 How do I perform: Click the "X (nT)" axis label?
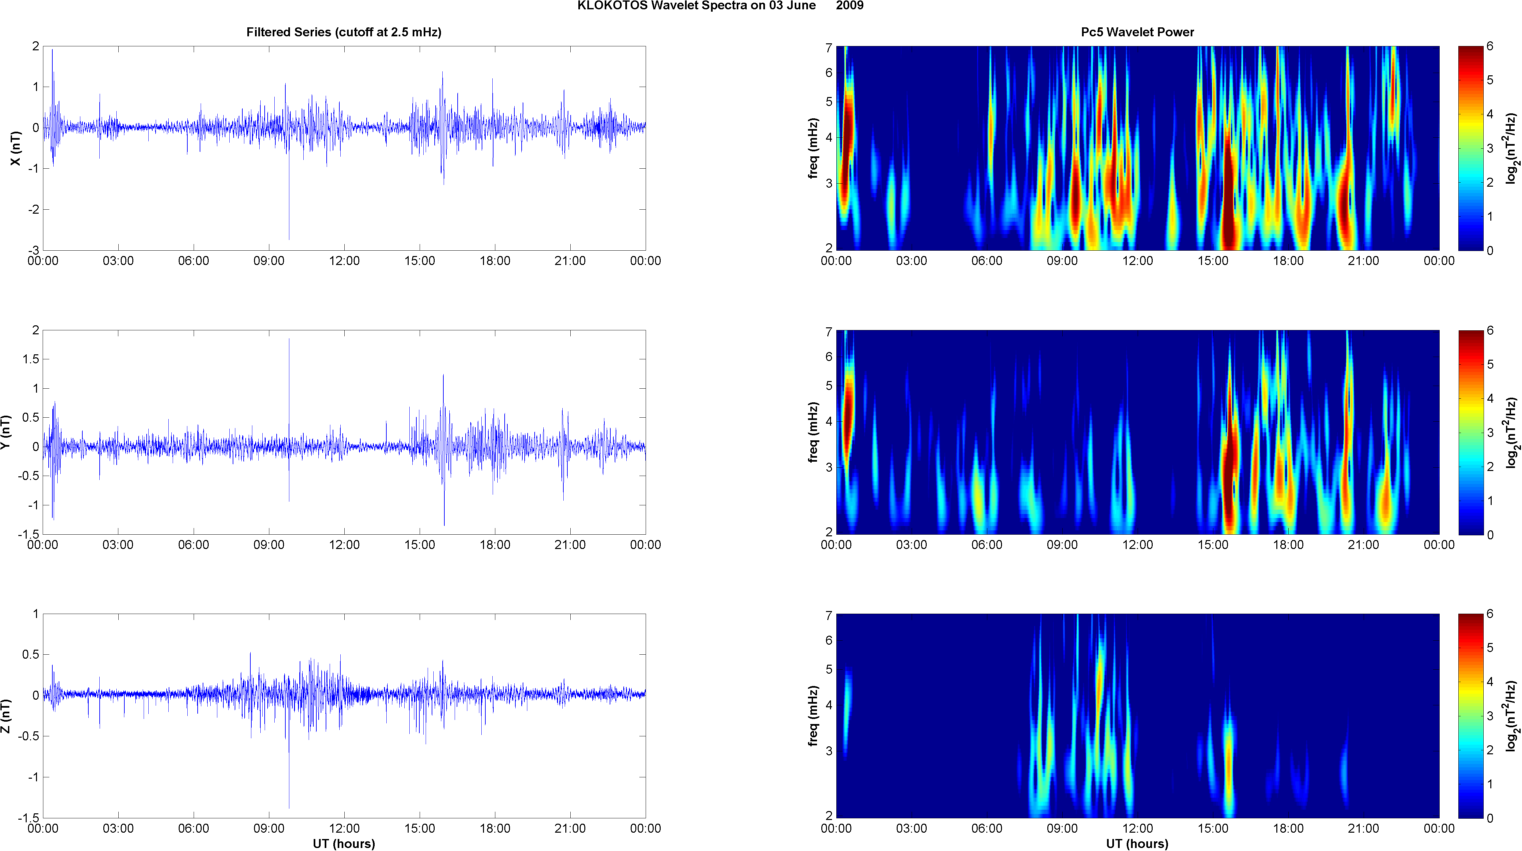click(15, 148)
